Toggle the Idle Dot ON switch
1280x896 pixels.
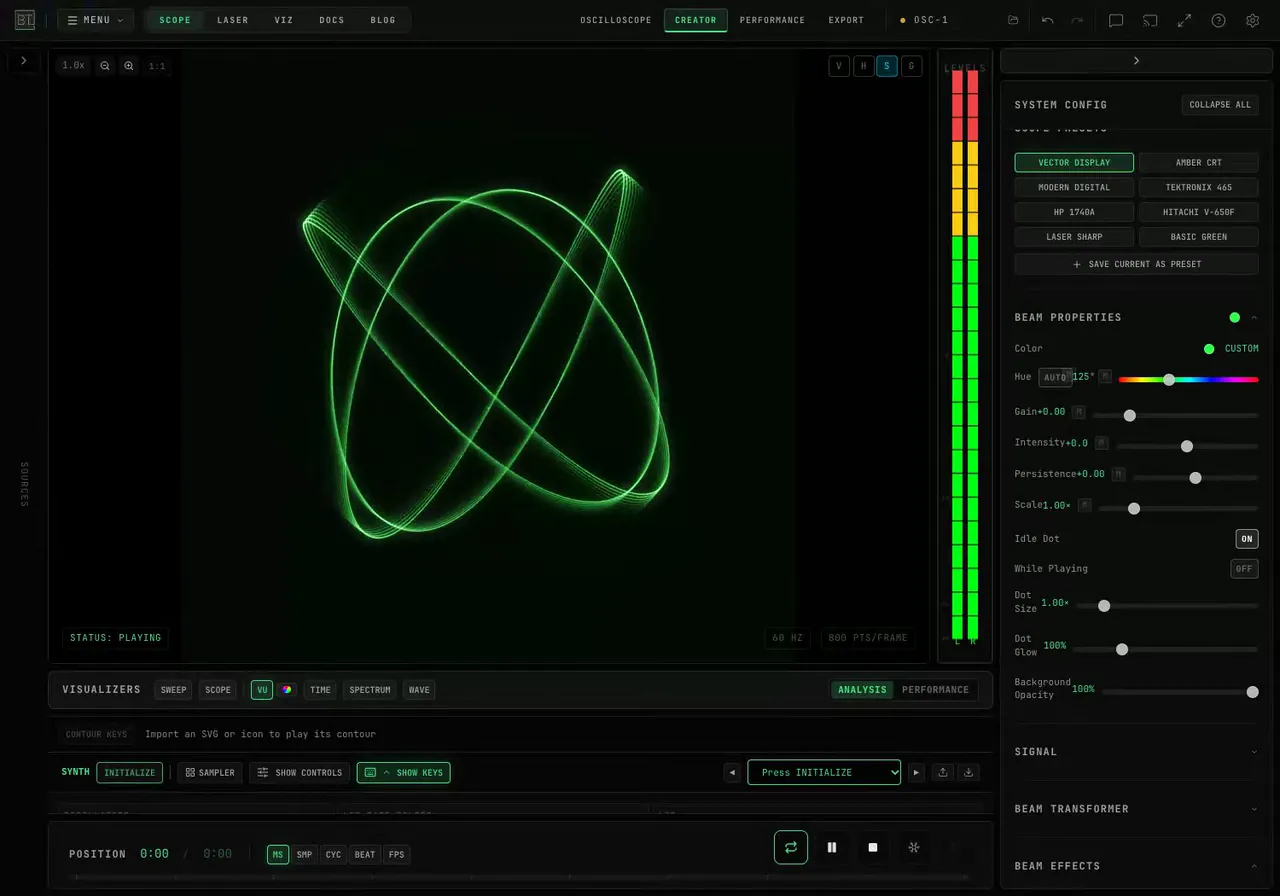pyautogui.click(x=1246, y=538)
